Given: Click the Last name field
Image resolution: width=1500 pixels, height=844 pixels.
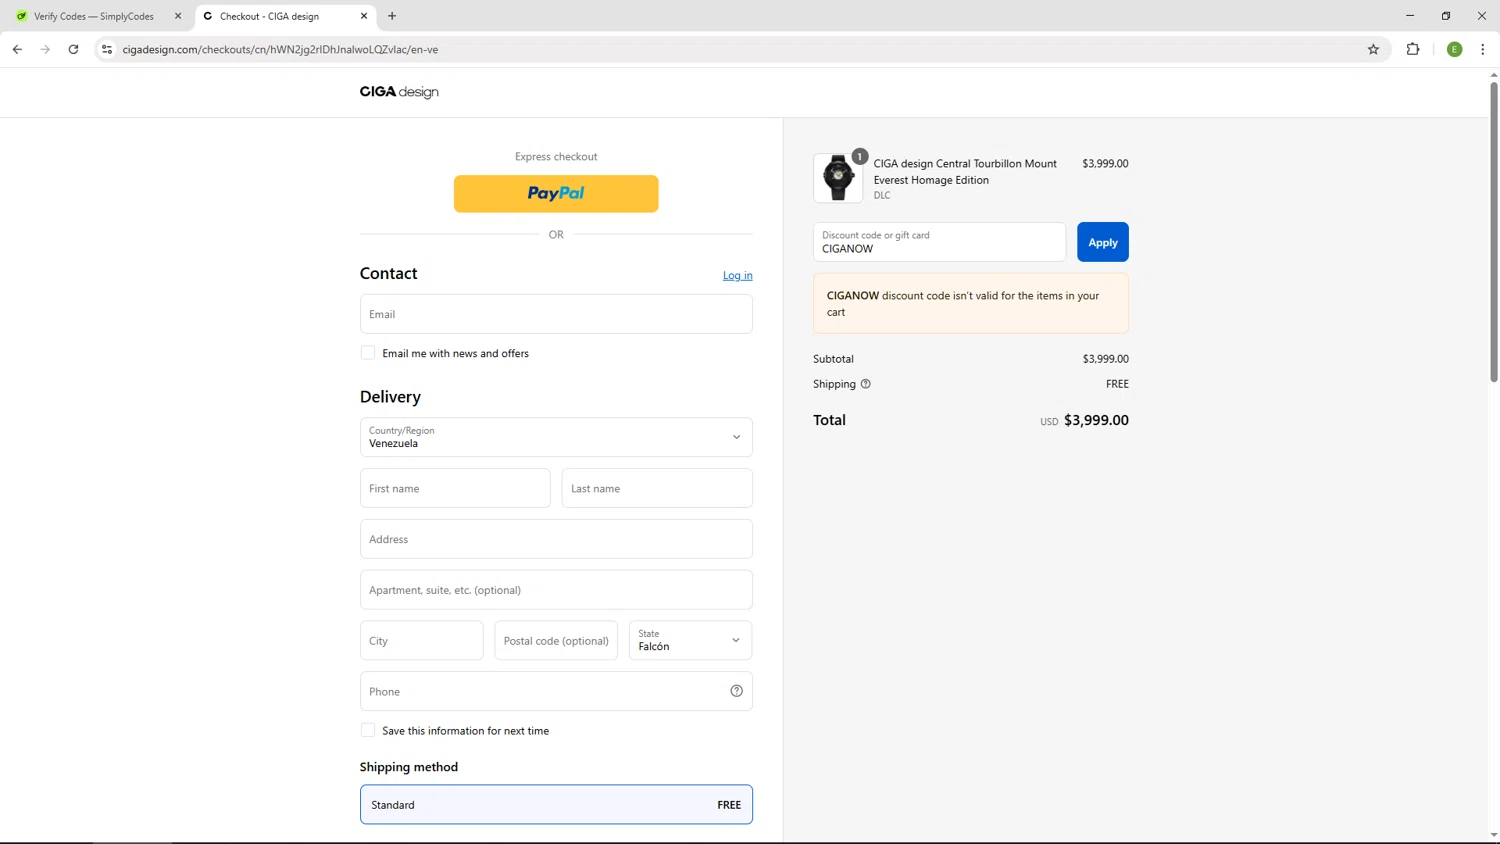Looking at the screenshot, I should click(x=657, y=488).
